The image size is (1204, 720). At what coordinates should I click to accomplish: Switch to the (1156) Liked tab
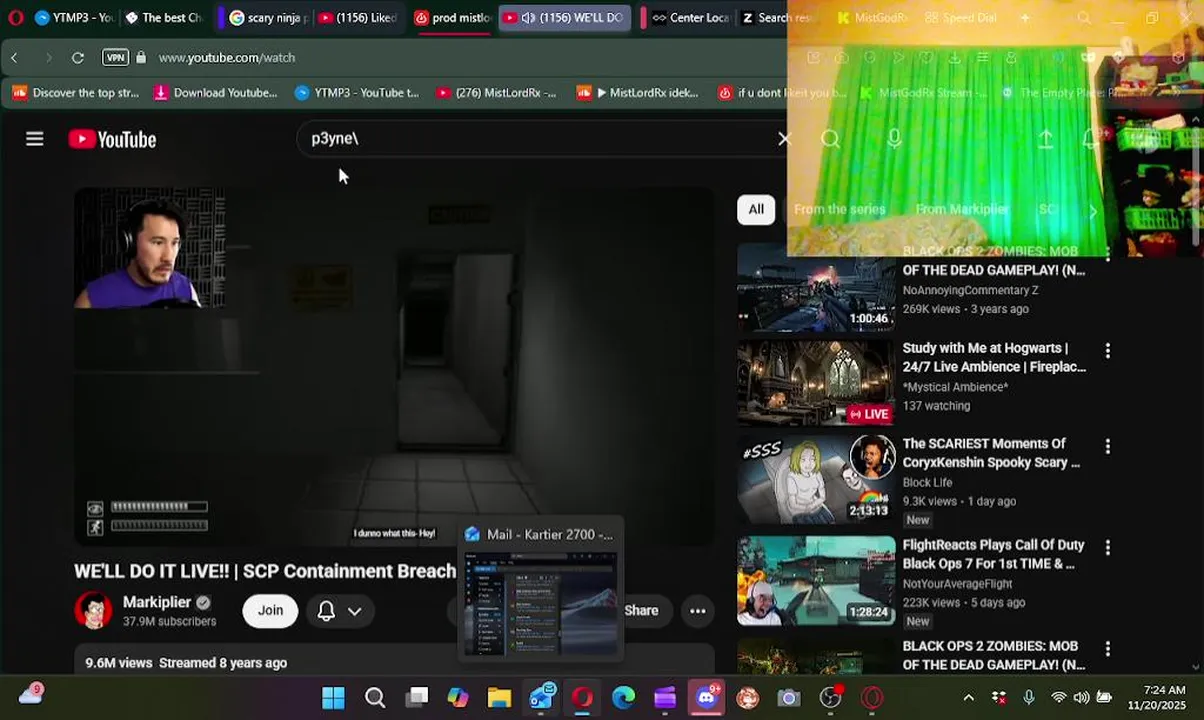[x=358, y=17]
